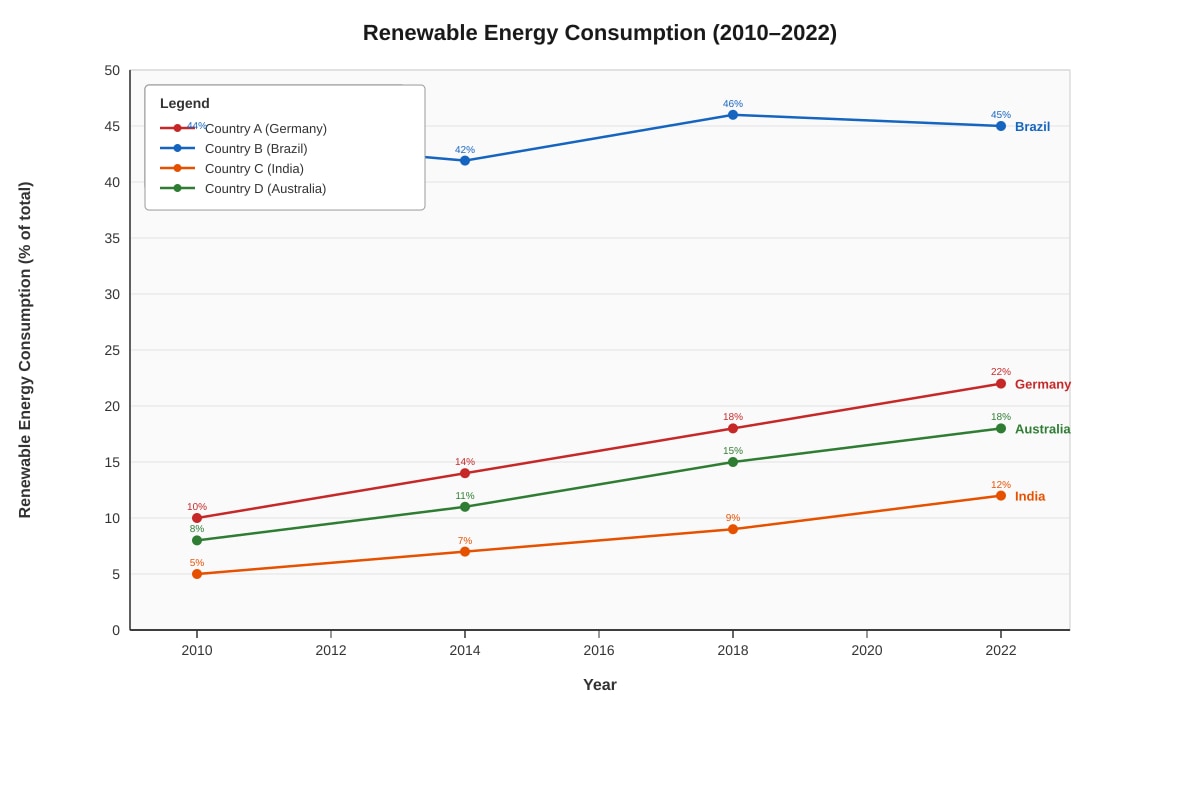Click the x-axis tick label 2012
Viewport: 1200px width, 800px height.
click(331, 650)
